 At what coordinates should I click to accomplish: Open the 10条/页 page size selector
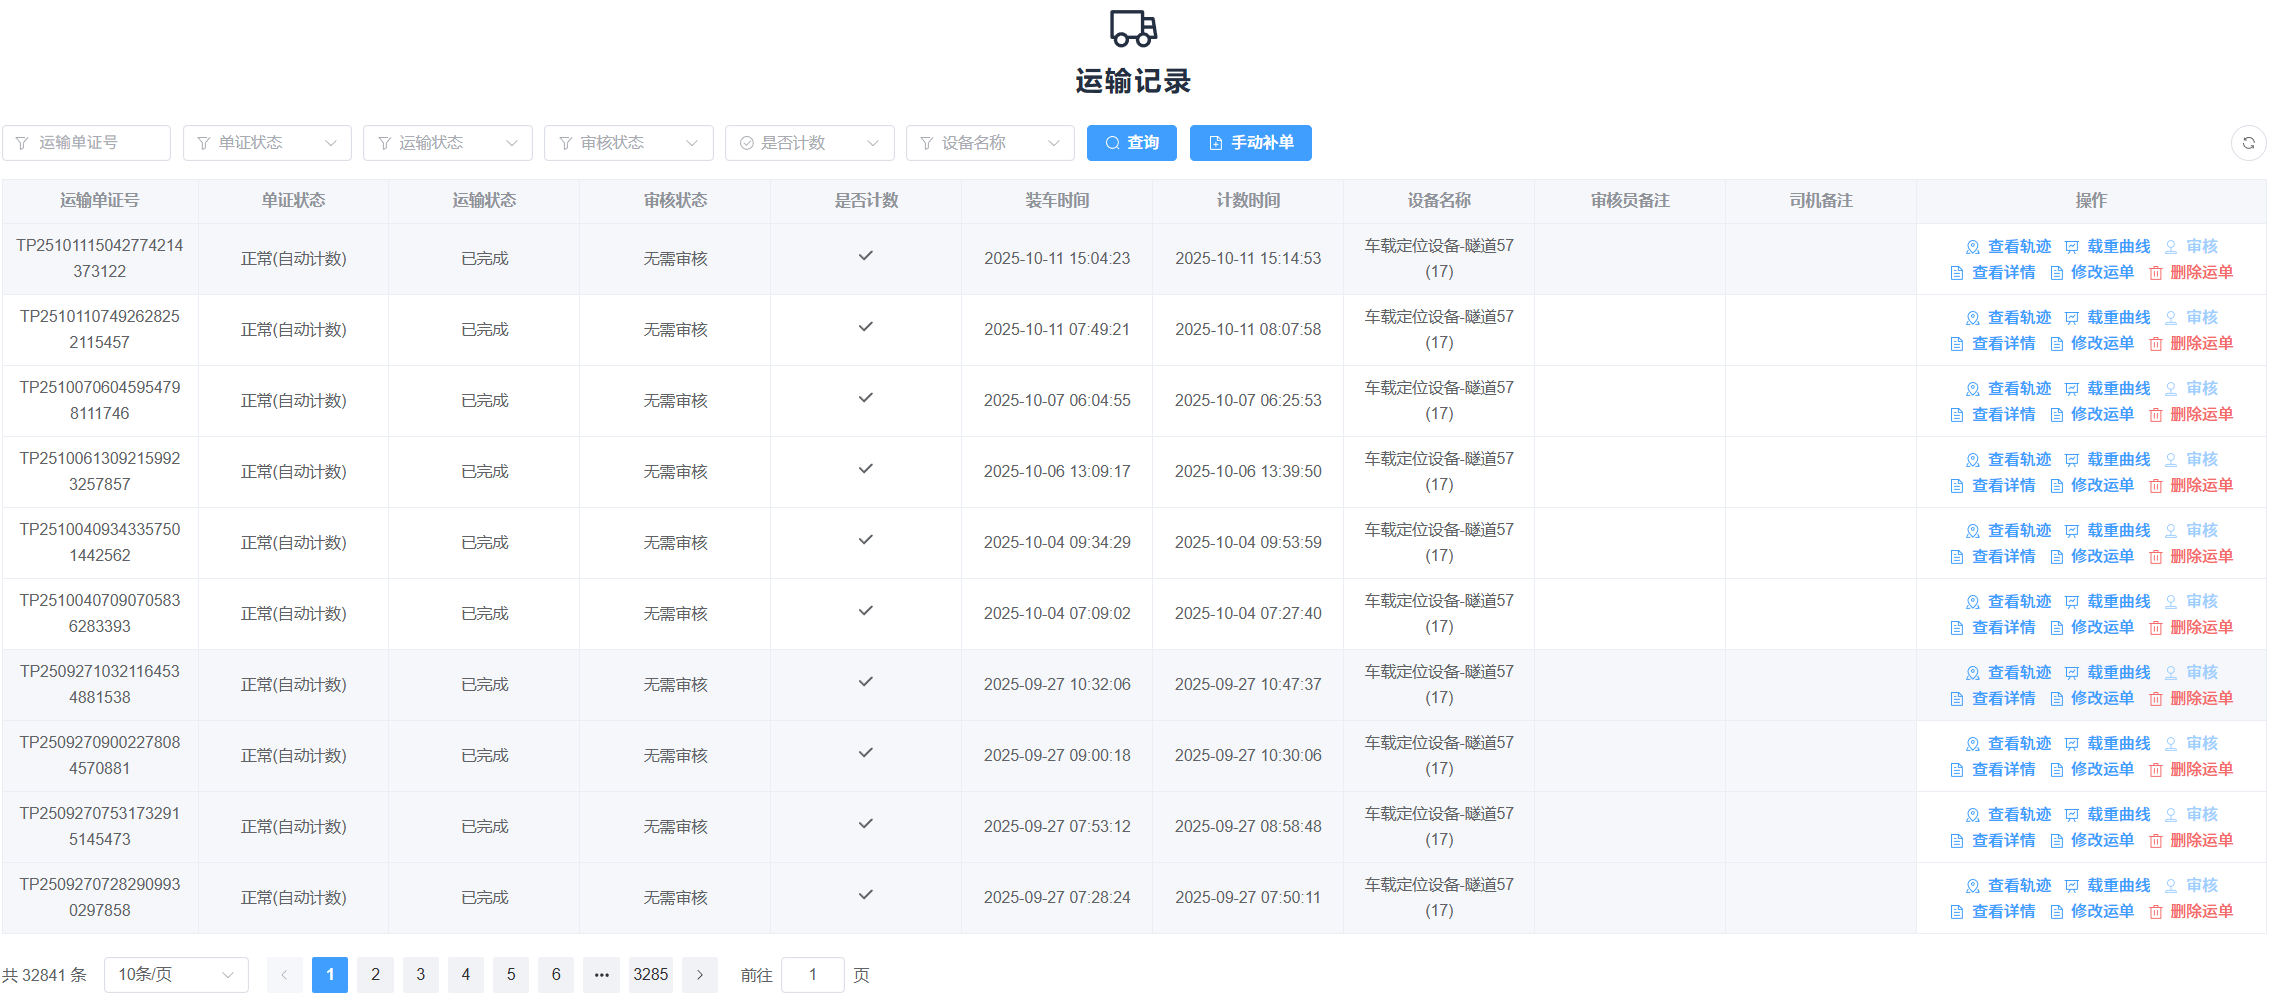coord(176,975)
